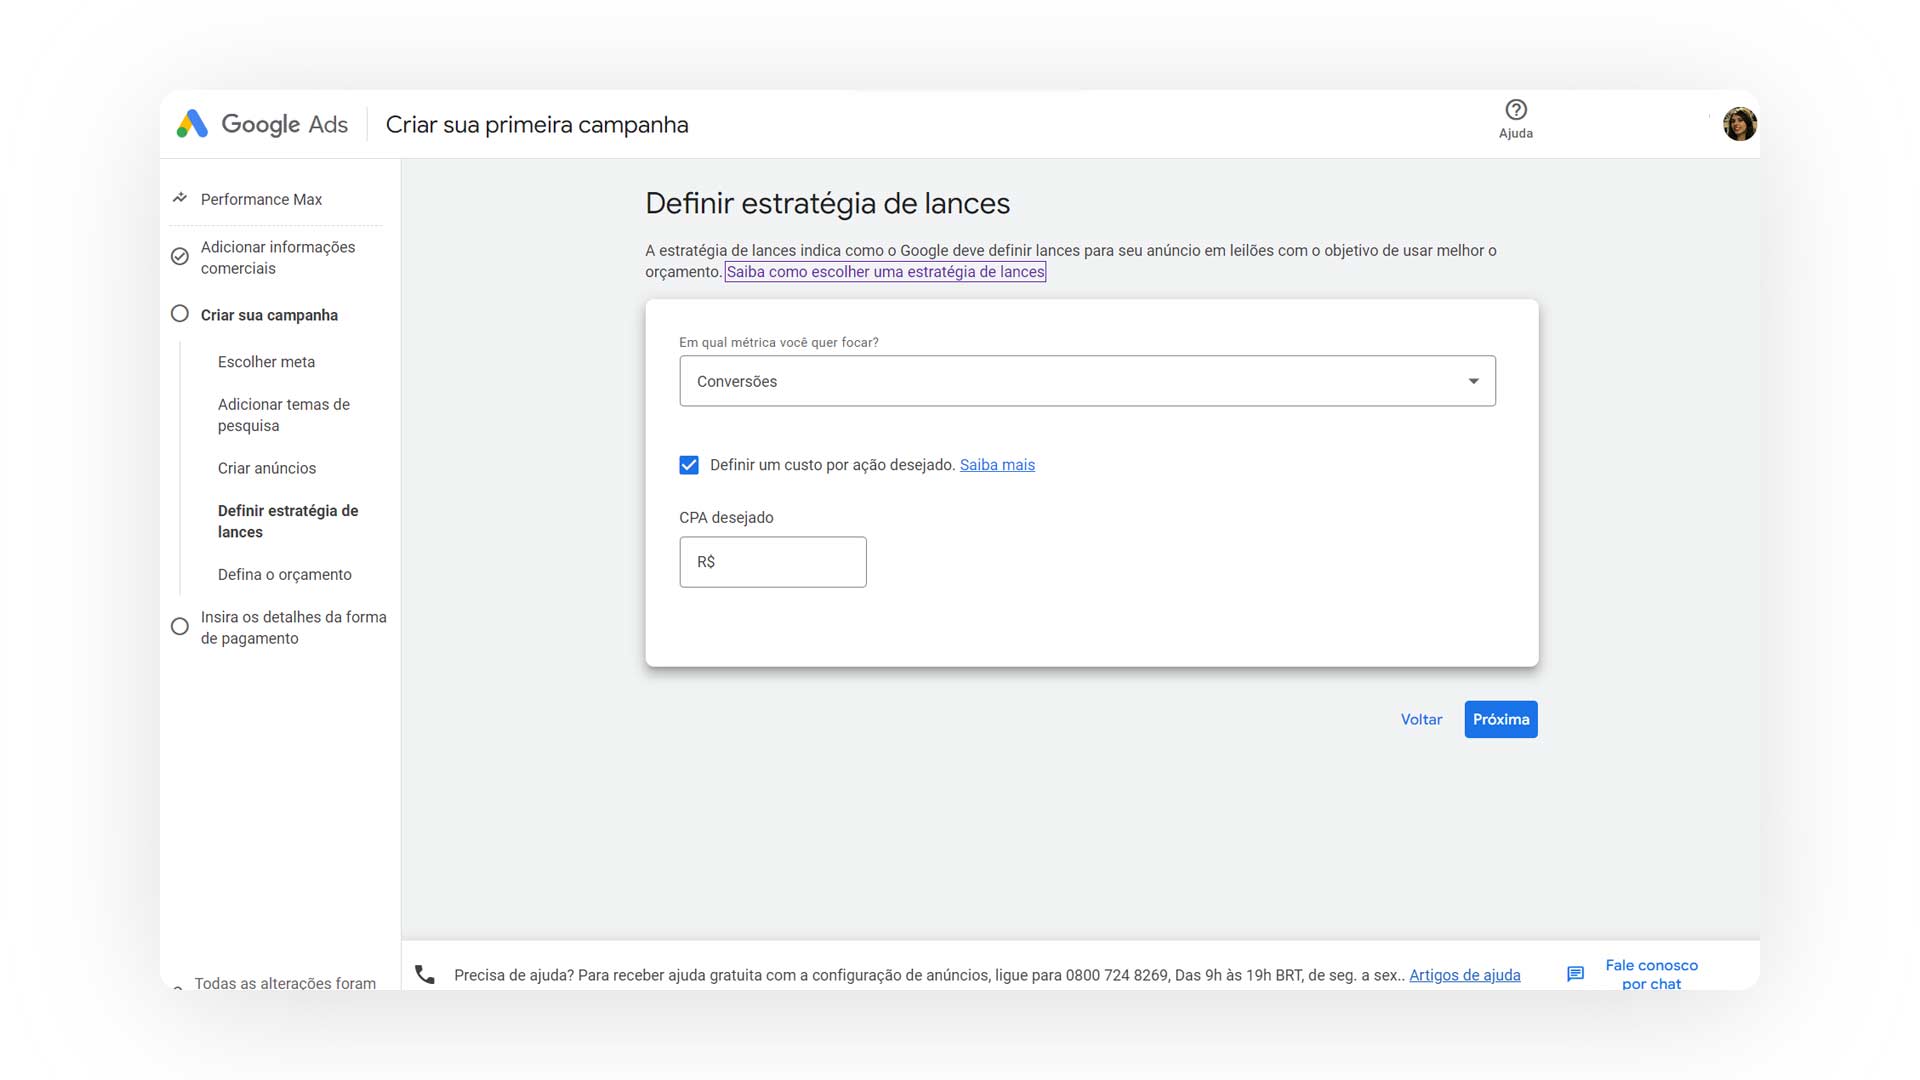Open the user profile avatar
The image size is (1920, 1080).
pos(1739,124)
